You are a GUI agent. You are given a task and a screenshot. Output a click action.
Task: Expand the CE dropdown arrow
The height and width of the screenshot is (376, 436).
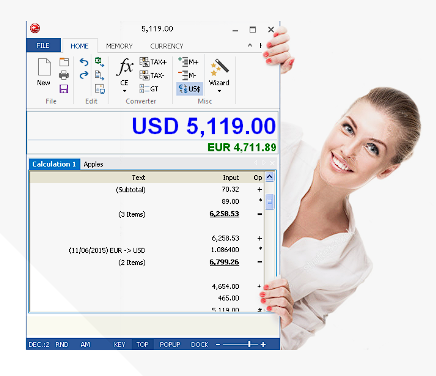124,91
